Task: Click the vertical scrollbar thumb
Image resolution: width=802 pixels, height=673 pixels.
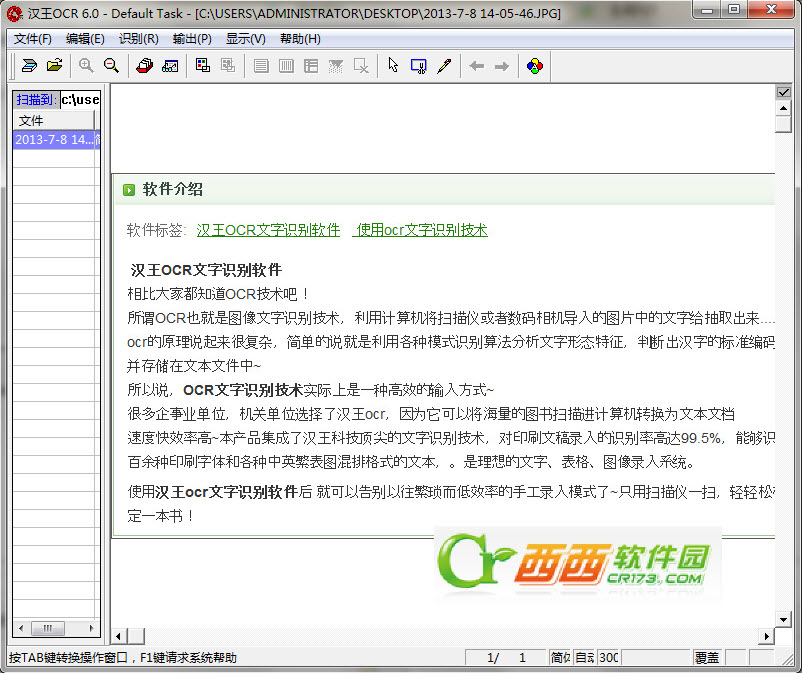Action: [783, 124]
